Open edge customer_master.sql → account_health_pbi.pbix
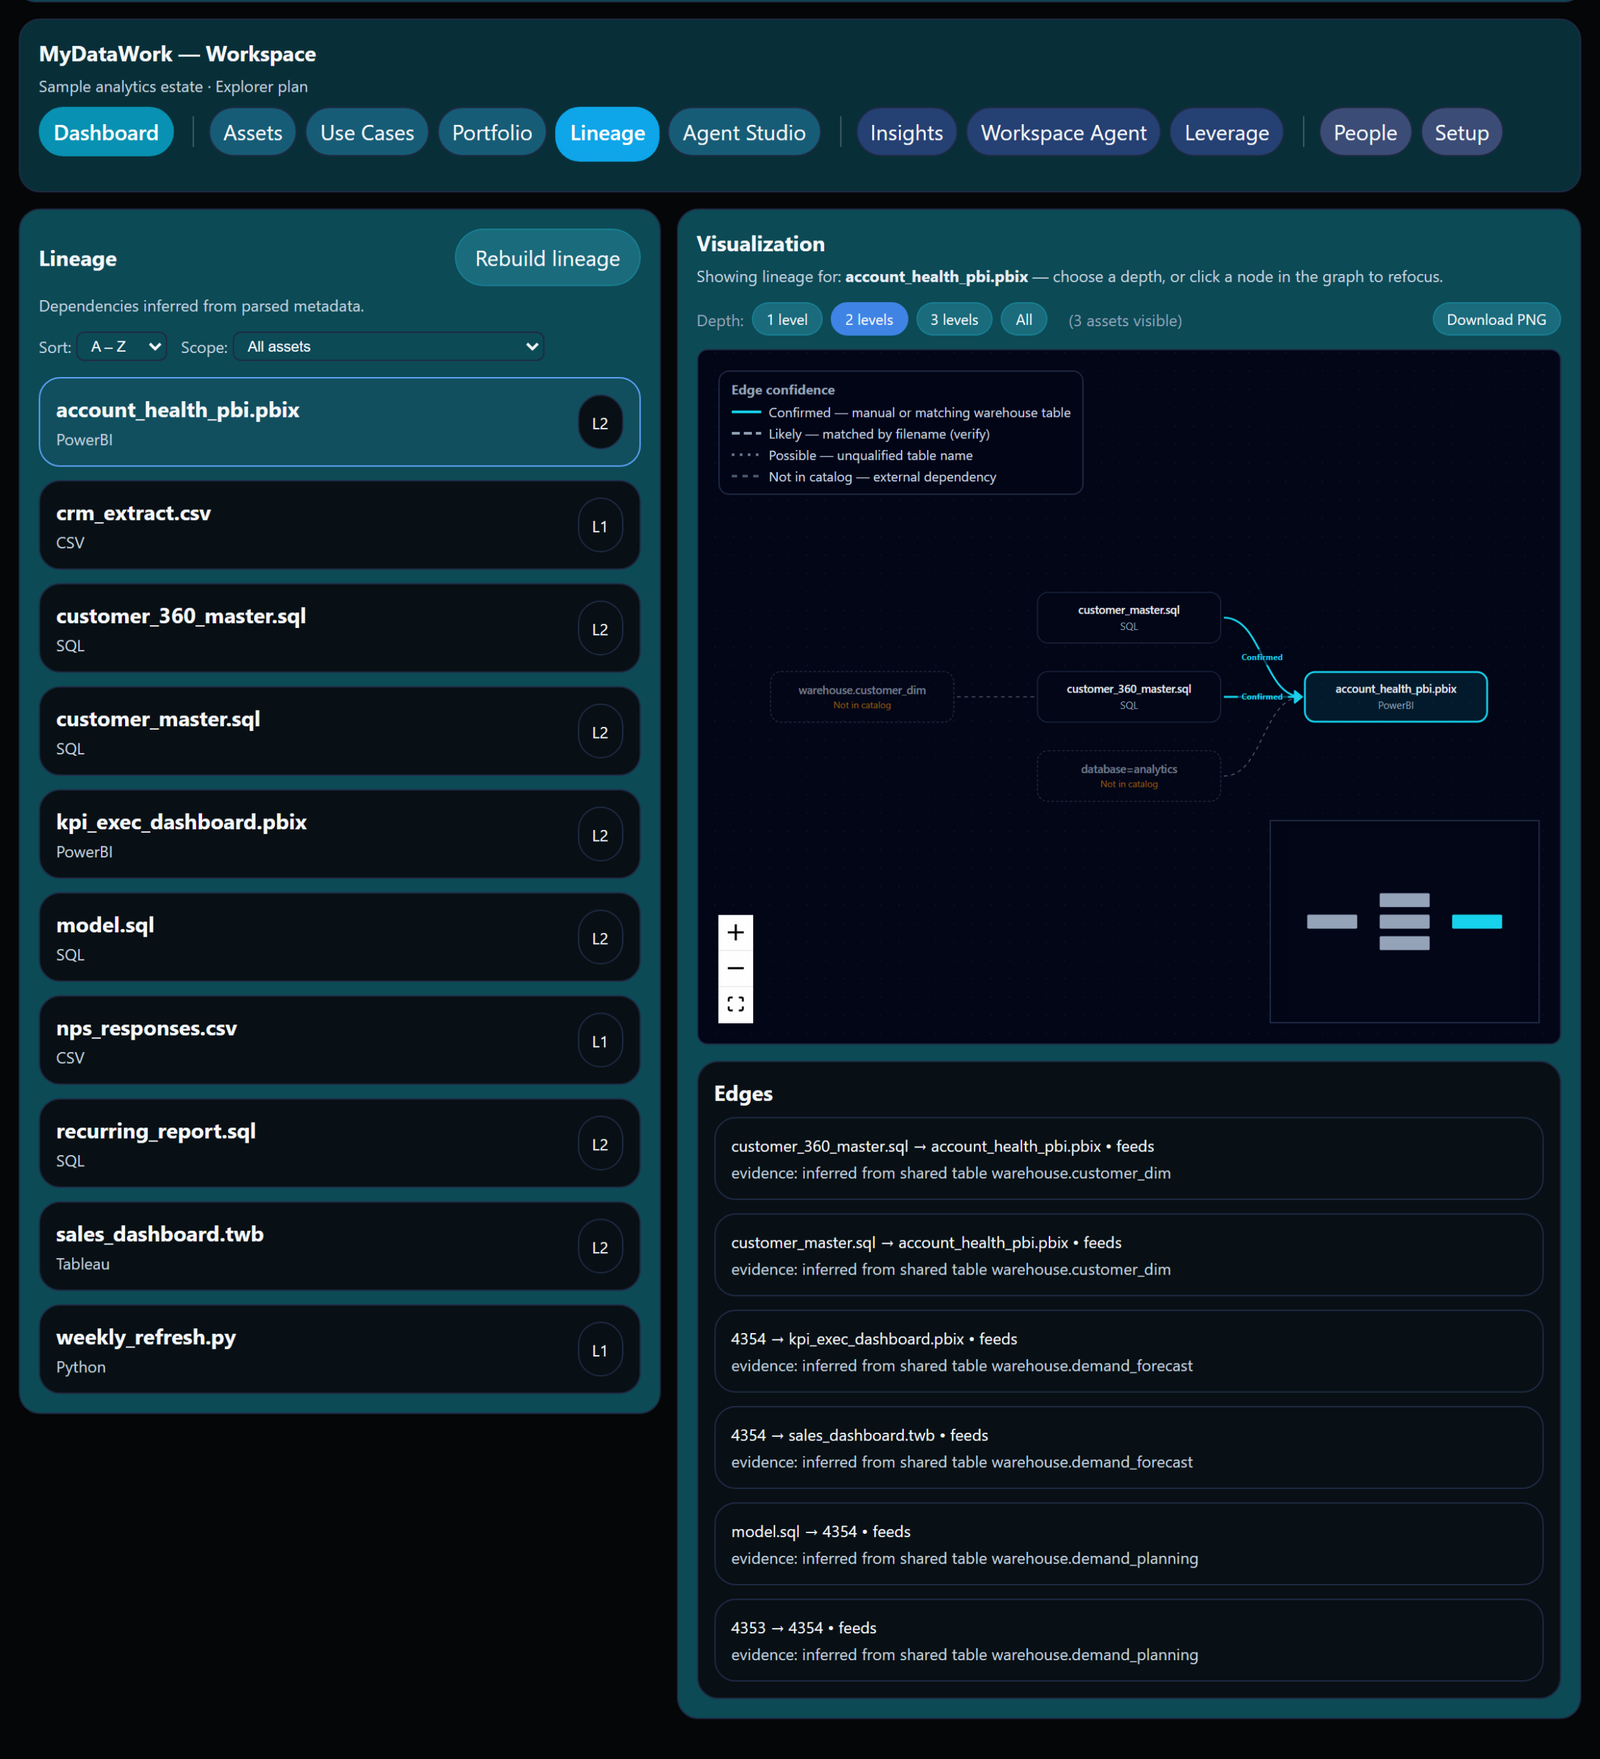This screenshot has width=1600, height=1759. click(1128, 1255)
